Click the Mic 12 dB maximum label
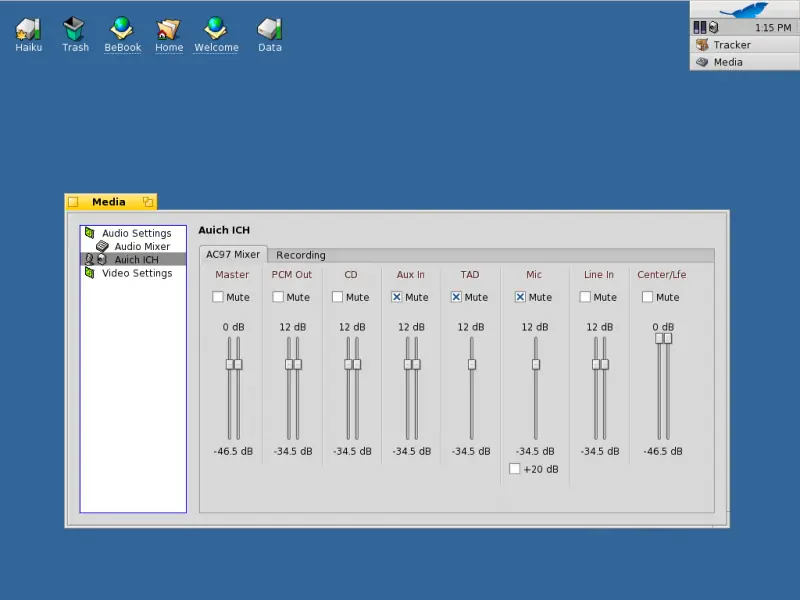This screenshot has height=600, width=800. (x=535, y=327)
